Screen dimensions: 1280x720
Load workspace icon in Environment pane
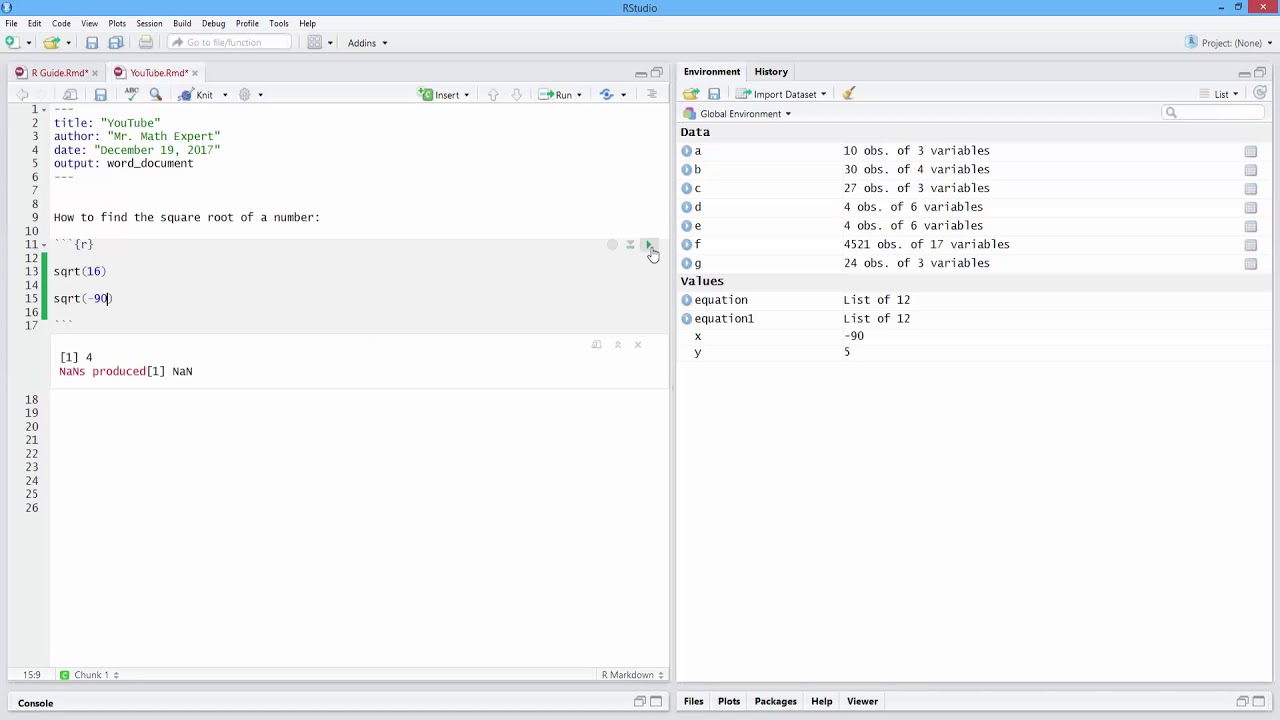(691, 94)
